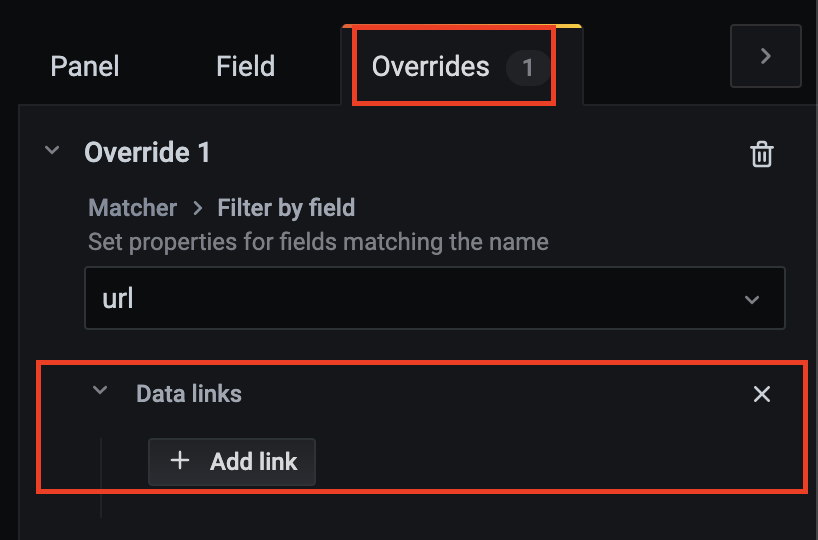This screenshot has width=818, height=540.
Task: Remove the Data links property
Action: [x=762, y=394]
